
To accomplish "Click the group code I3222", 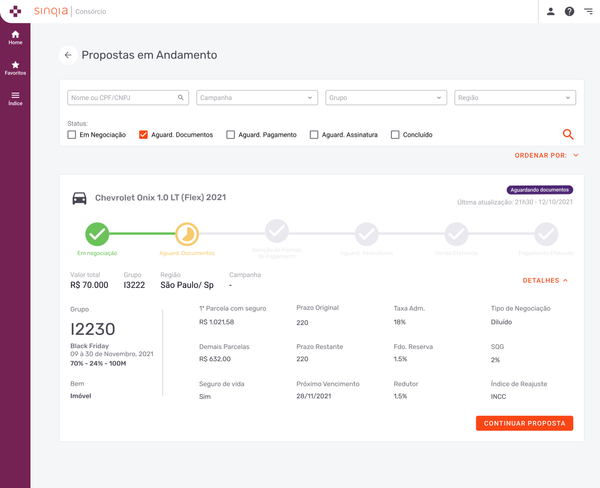I will click(x=134, y=285).
